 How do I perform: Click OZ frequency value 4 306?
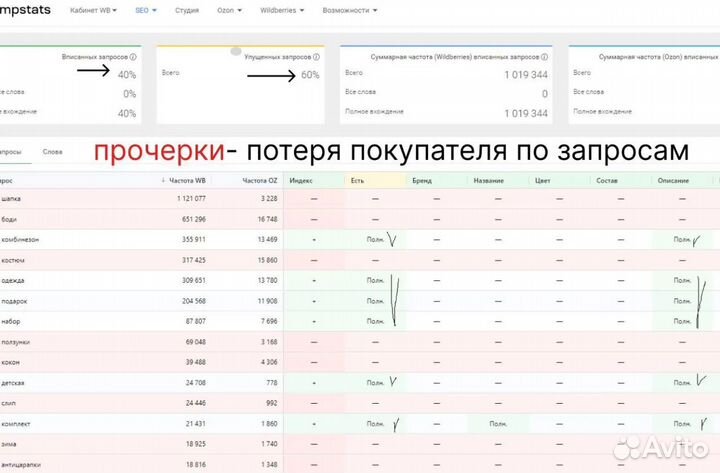point(270,362)
